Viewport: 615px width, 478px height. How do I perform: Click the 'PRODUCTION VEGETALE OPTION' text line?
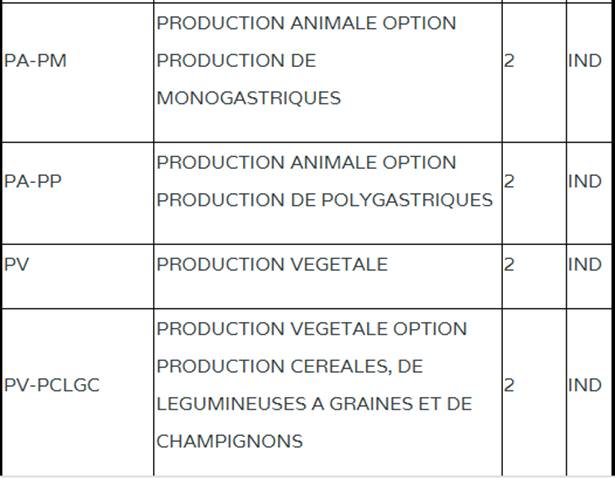311,329
